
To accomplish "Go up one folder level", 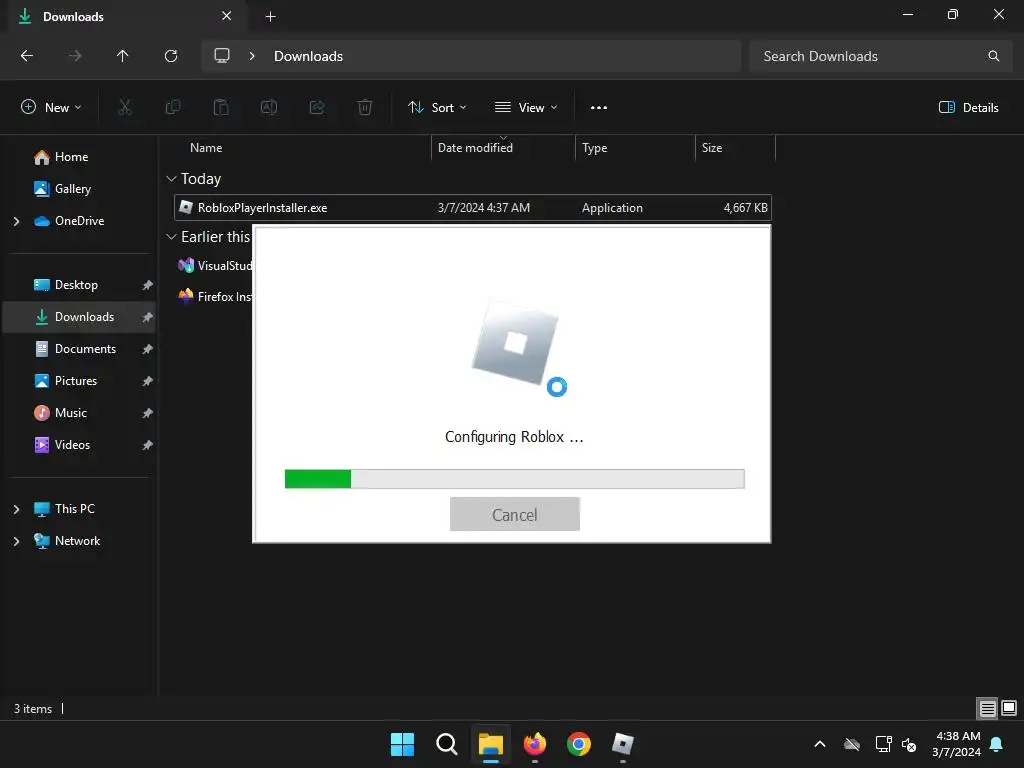I will coord(123,56).
